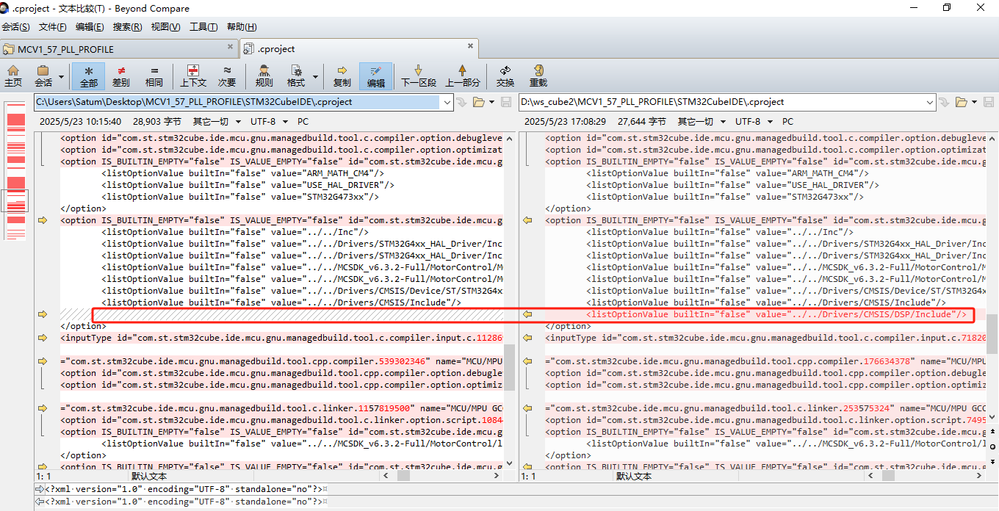Jump to 上一部分 previous section

click(463, 76)
